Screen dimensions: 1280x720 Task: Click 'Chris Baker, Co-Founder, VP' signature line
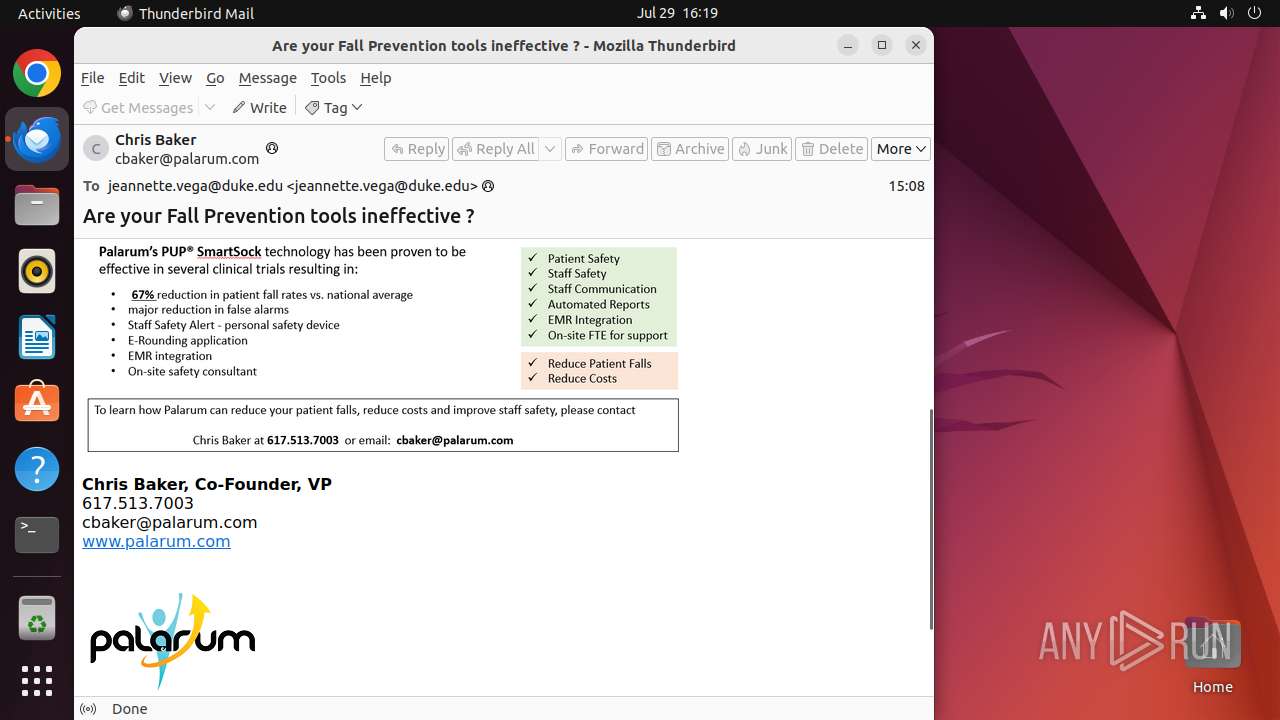click(x=207, y=484)
